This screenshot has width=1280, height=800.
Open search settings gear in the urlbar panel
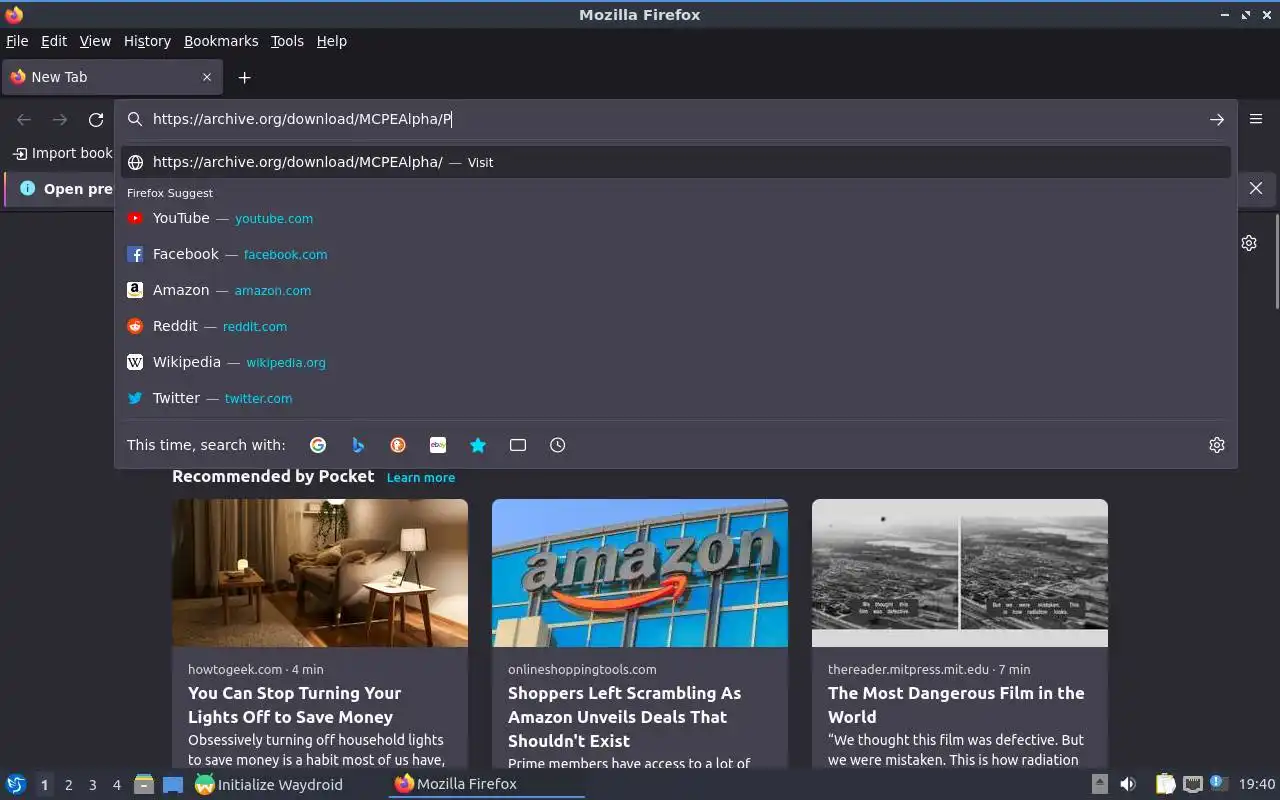click(1217, 445)
